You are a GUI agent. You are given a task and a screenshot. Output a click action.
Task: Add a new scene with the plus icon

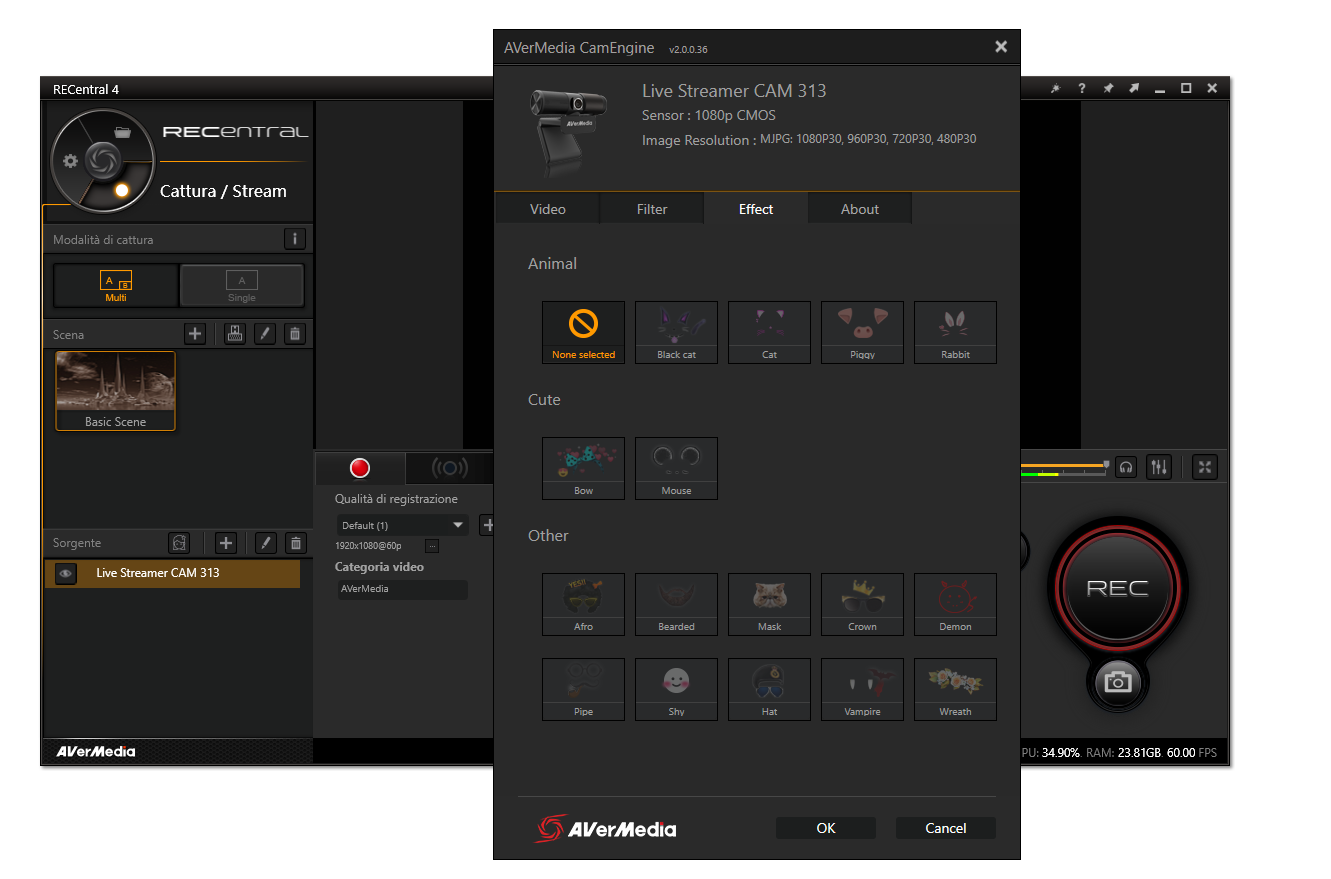(195, 334)
